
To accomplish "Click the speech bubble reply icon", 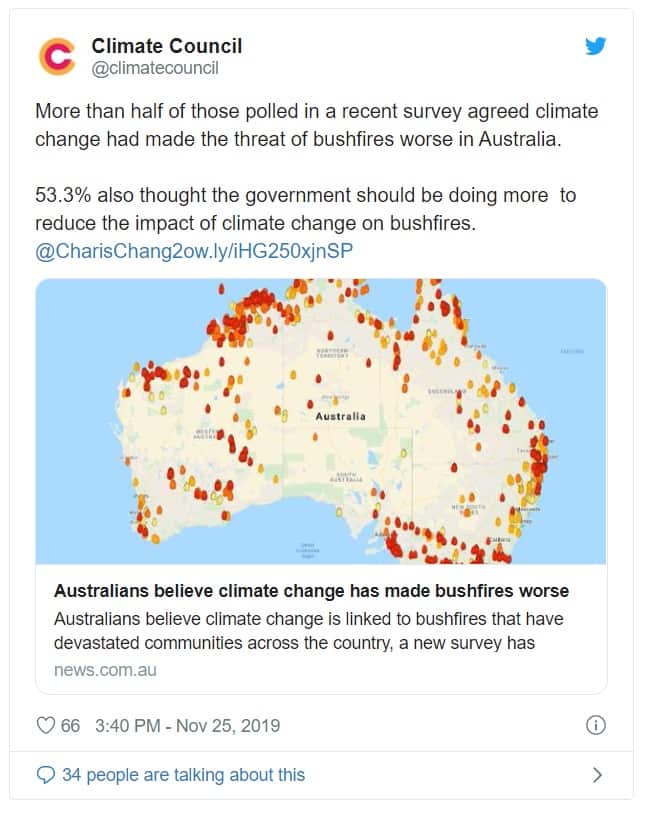I will pos(45,773).
